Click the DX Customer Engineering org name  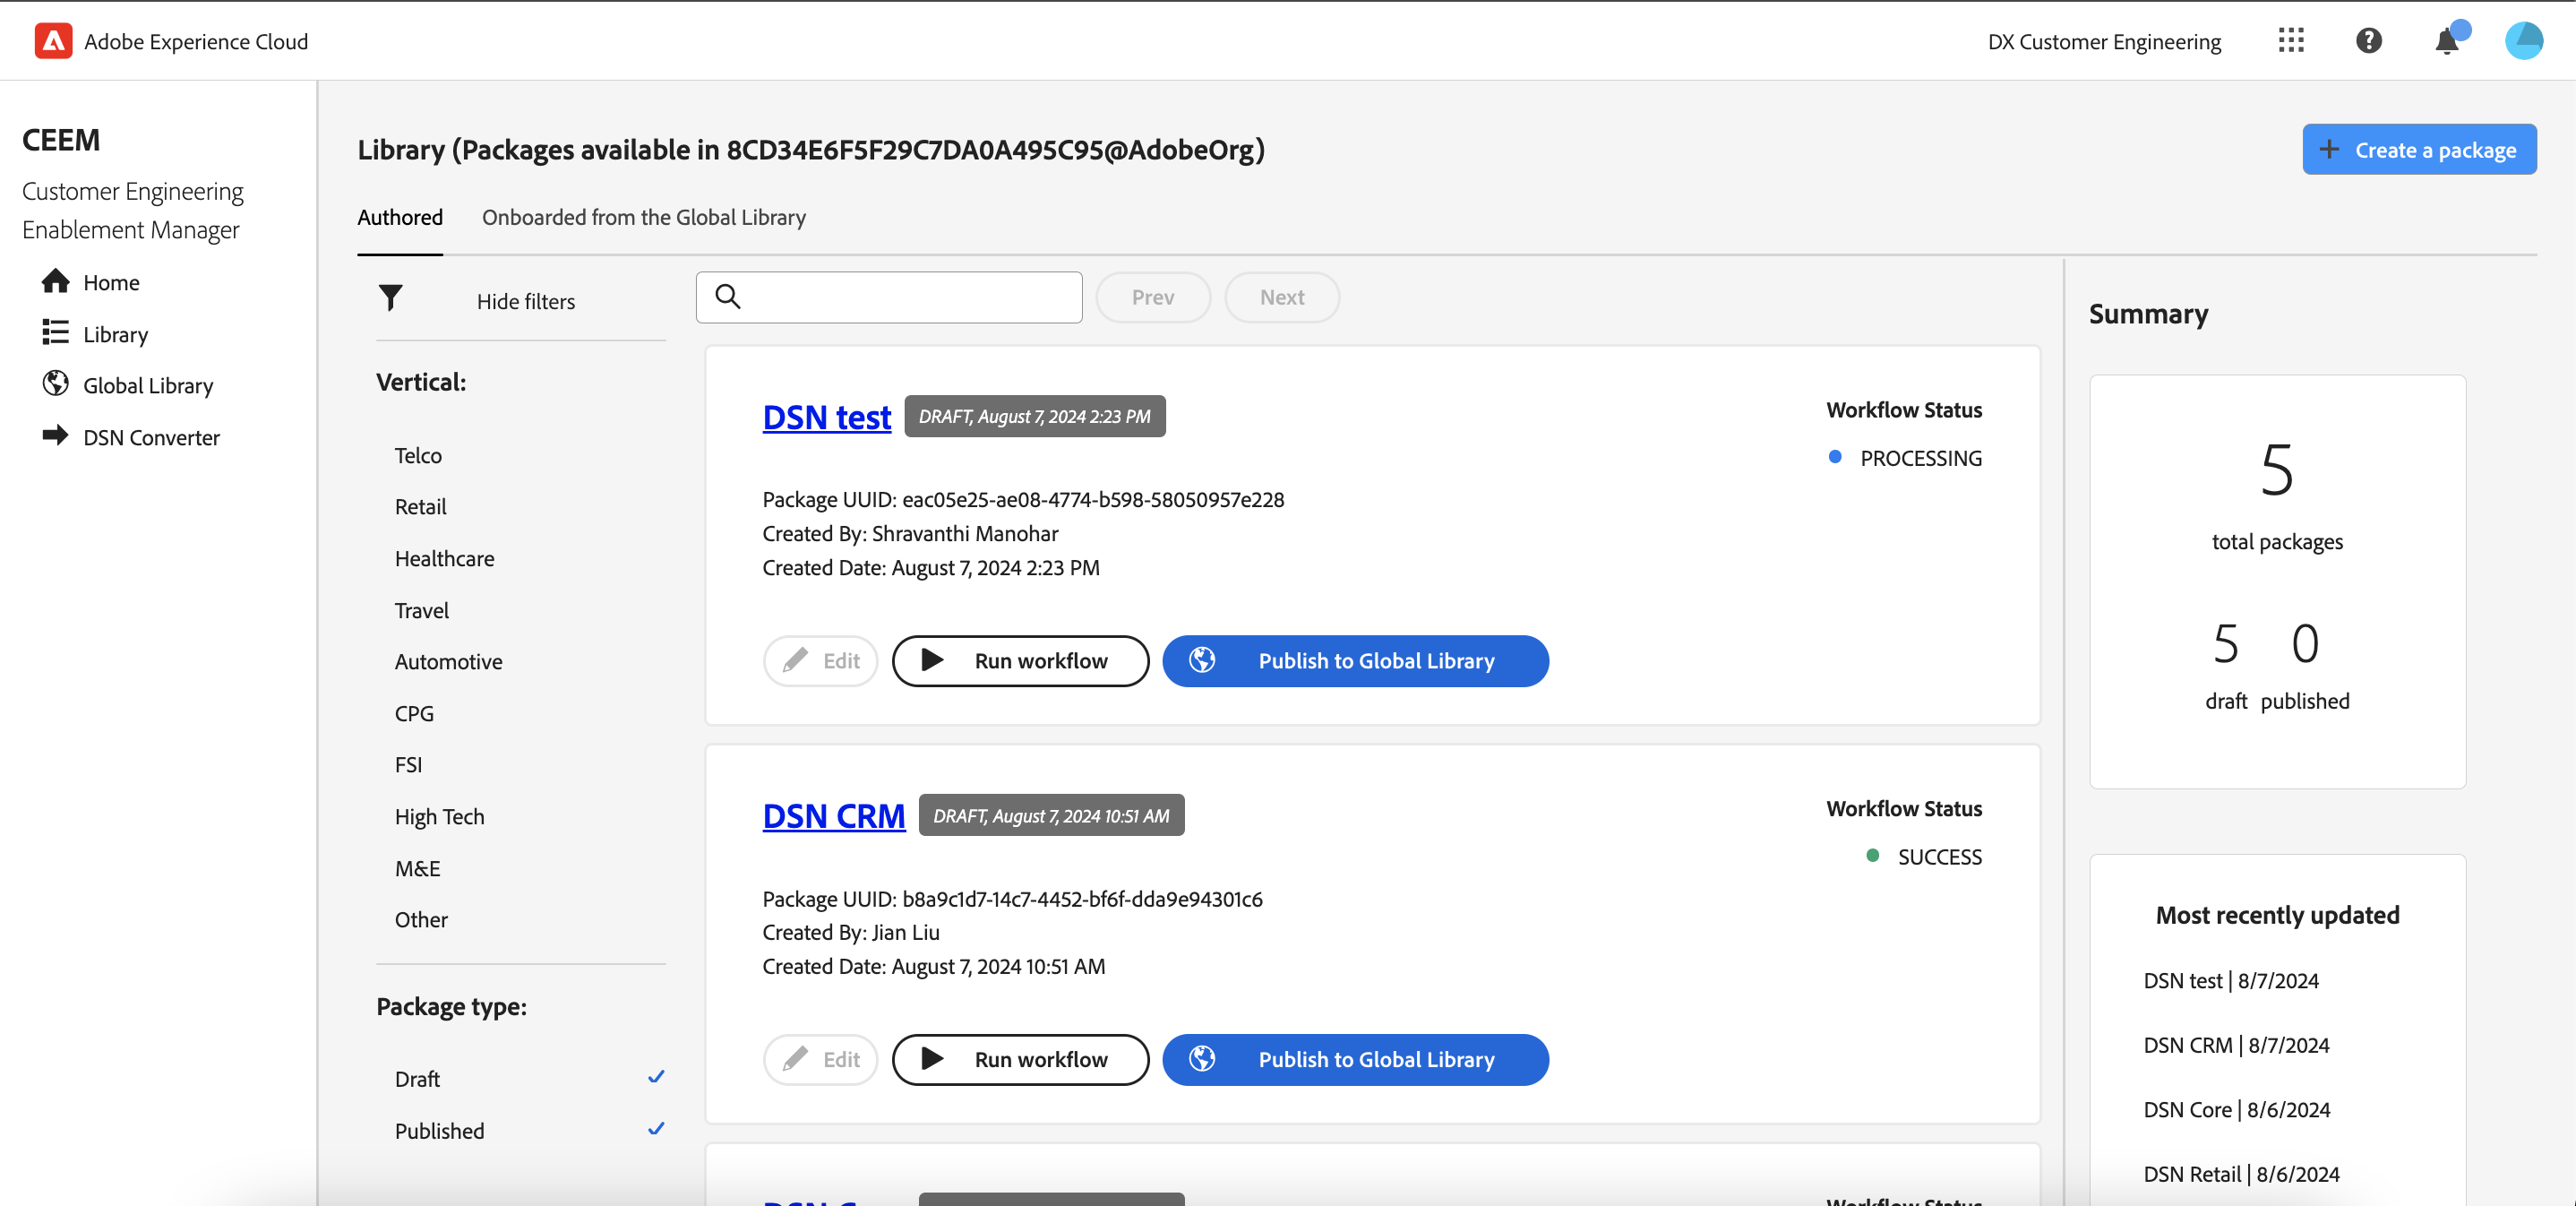[x=2104, y=41]
